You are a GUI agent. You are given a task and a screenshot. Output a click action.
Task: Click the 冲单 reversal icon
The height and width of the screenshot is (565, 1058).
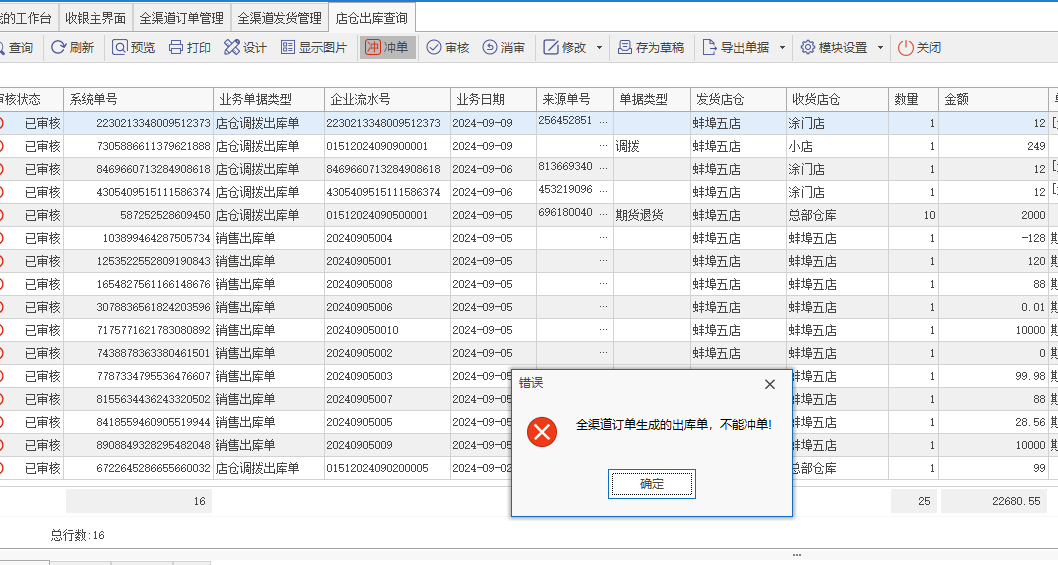click(x=372, y=47)
